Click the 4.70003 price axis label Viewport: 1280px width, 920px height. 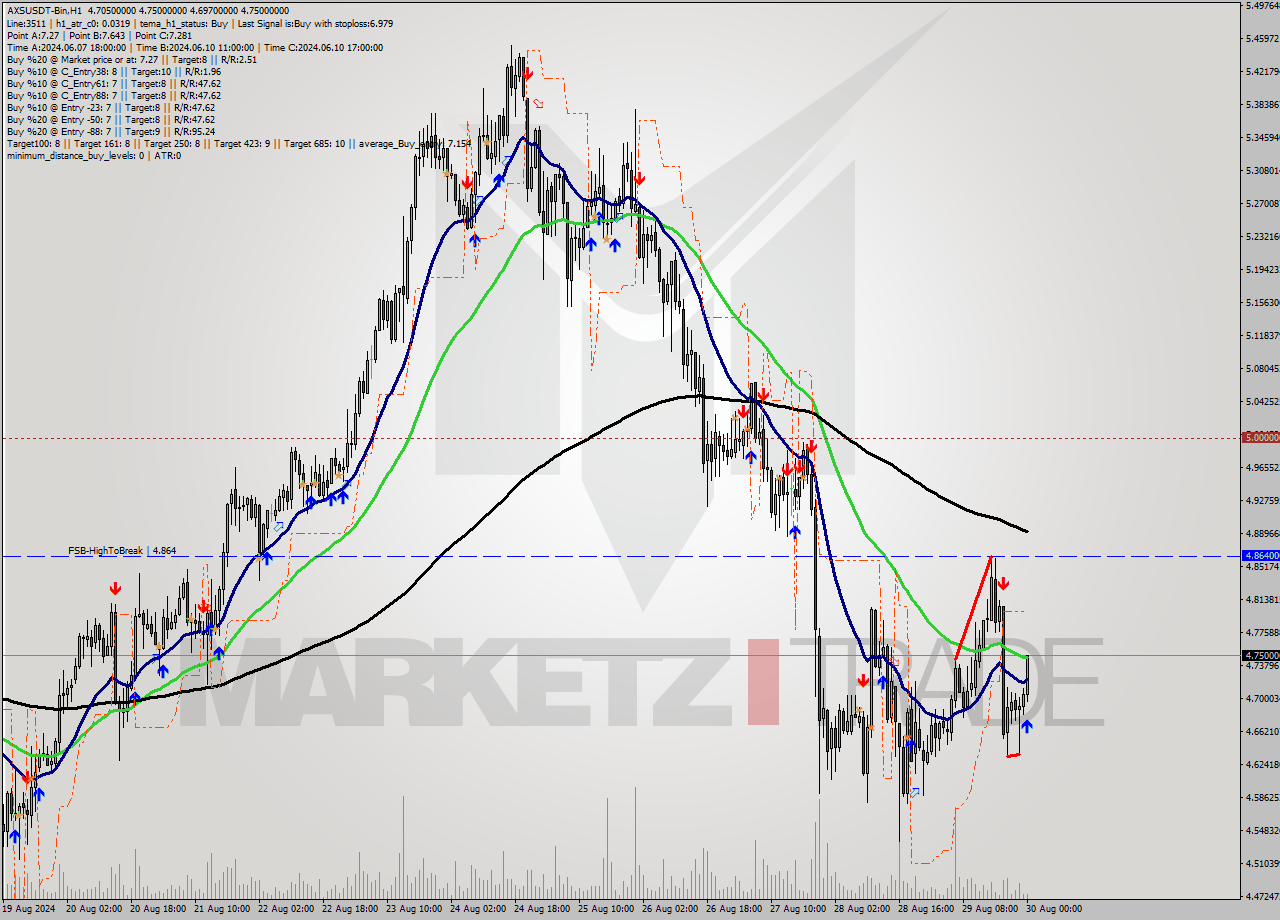1261,698
